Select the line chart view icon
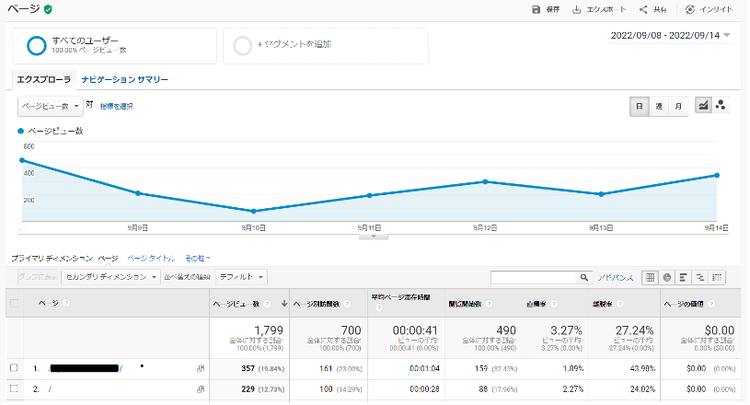Screen dimensions: 750x405 [703, 105]
